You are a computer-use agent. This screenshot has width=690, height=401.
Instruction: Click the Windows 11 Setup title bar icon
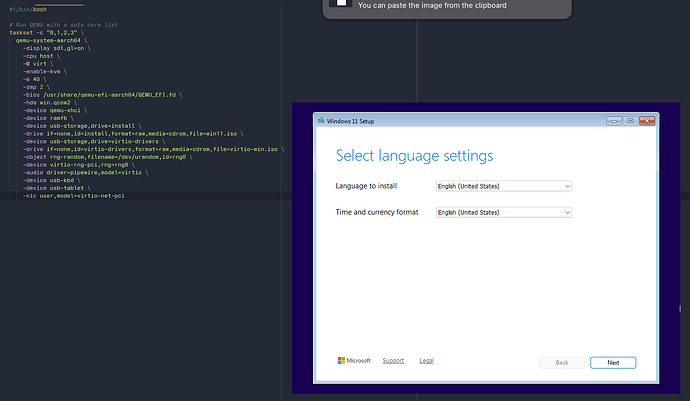point(321,121)
